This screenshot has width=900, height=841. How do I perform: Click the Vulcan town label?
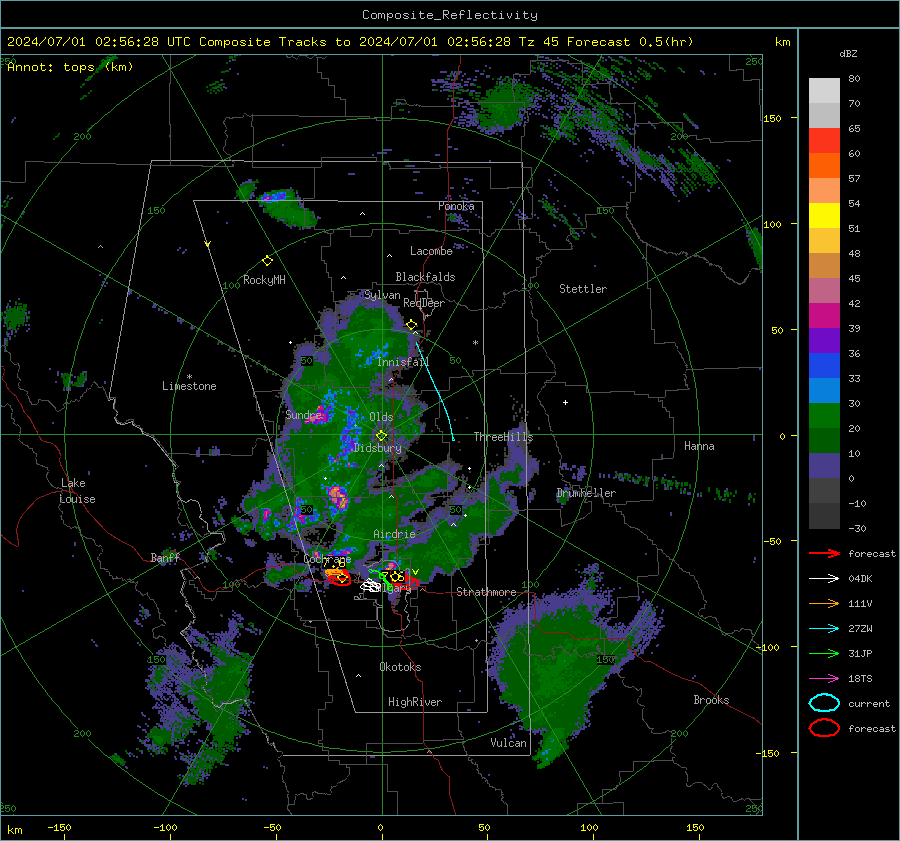click(508, 743)
